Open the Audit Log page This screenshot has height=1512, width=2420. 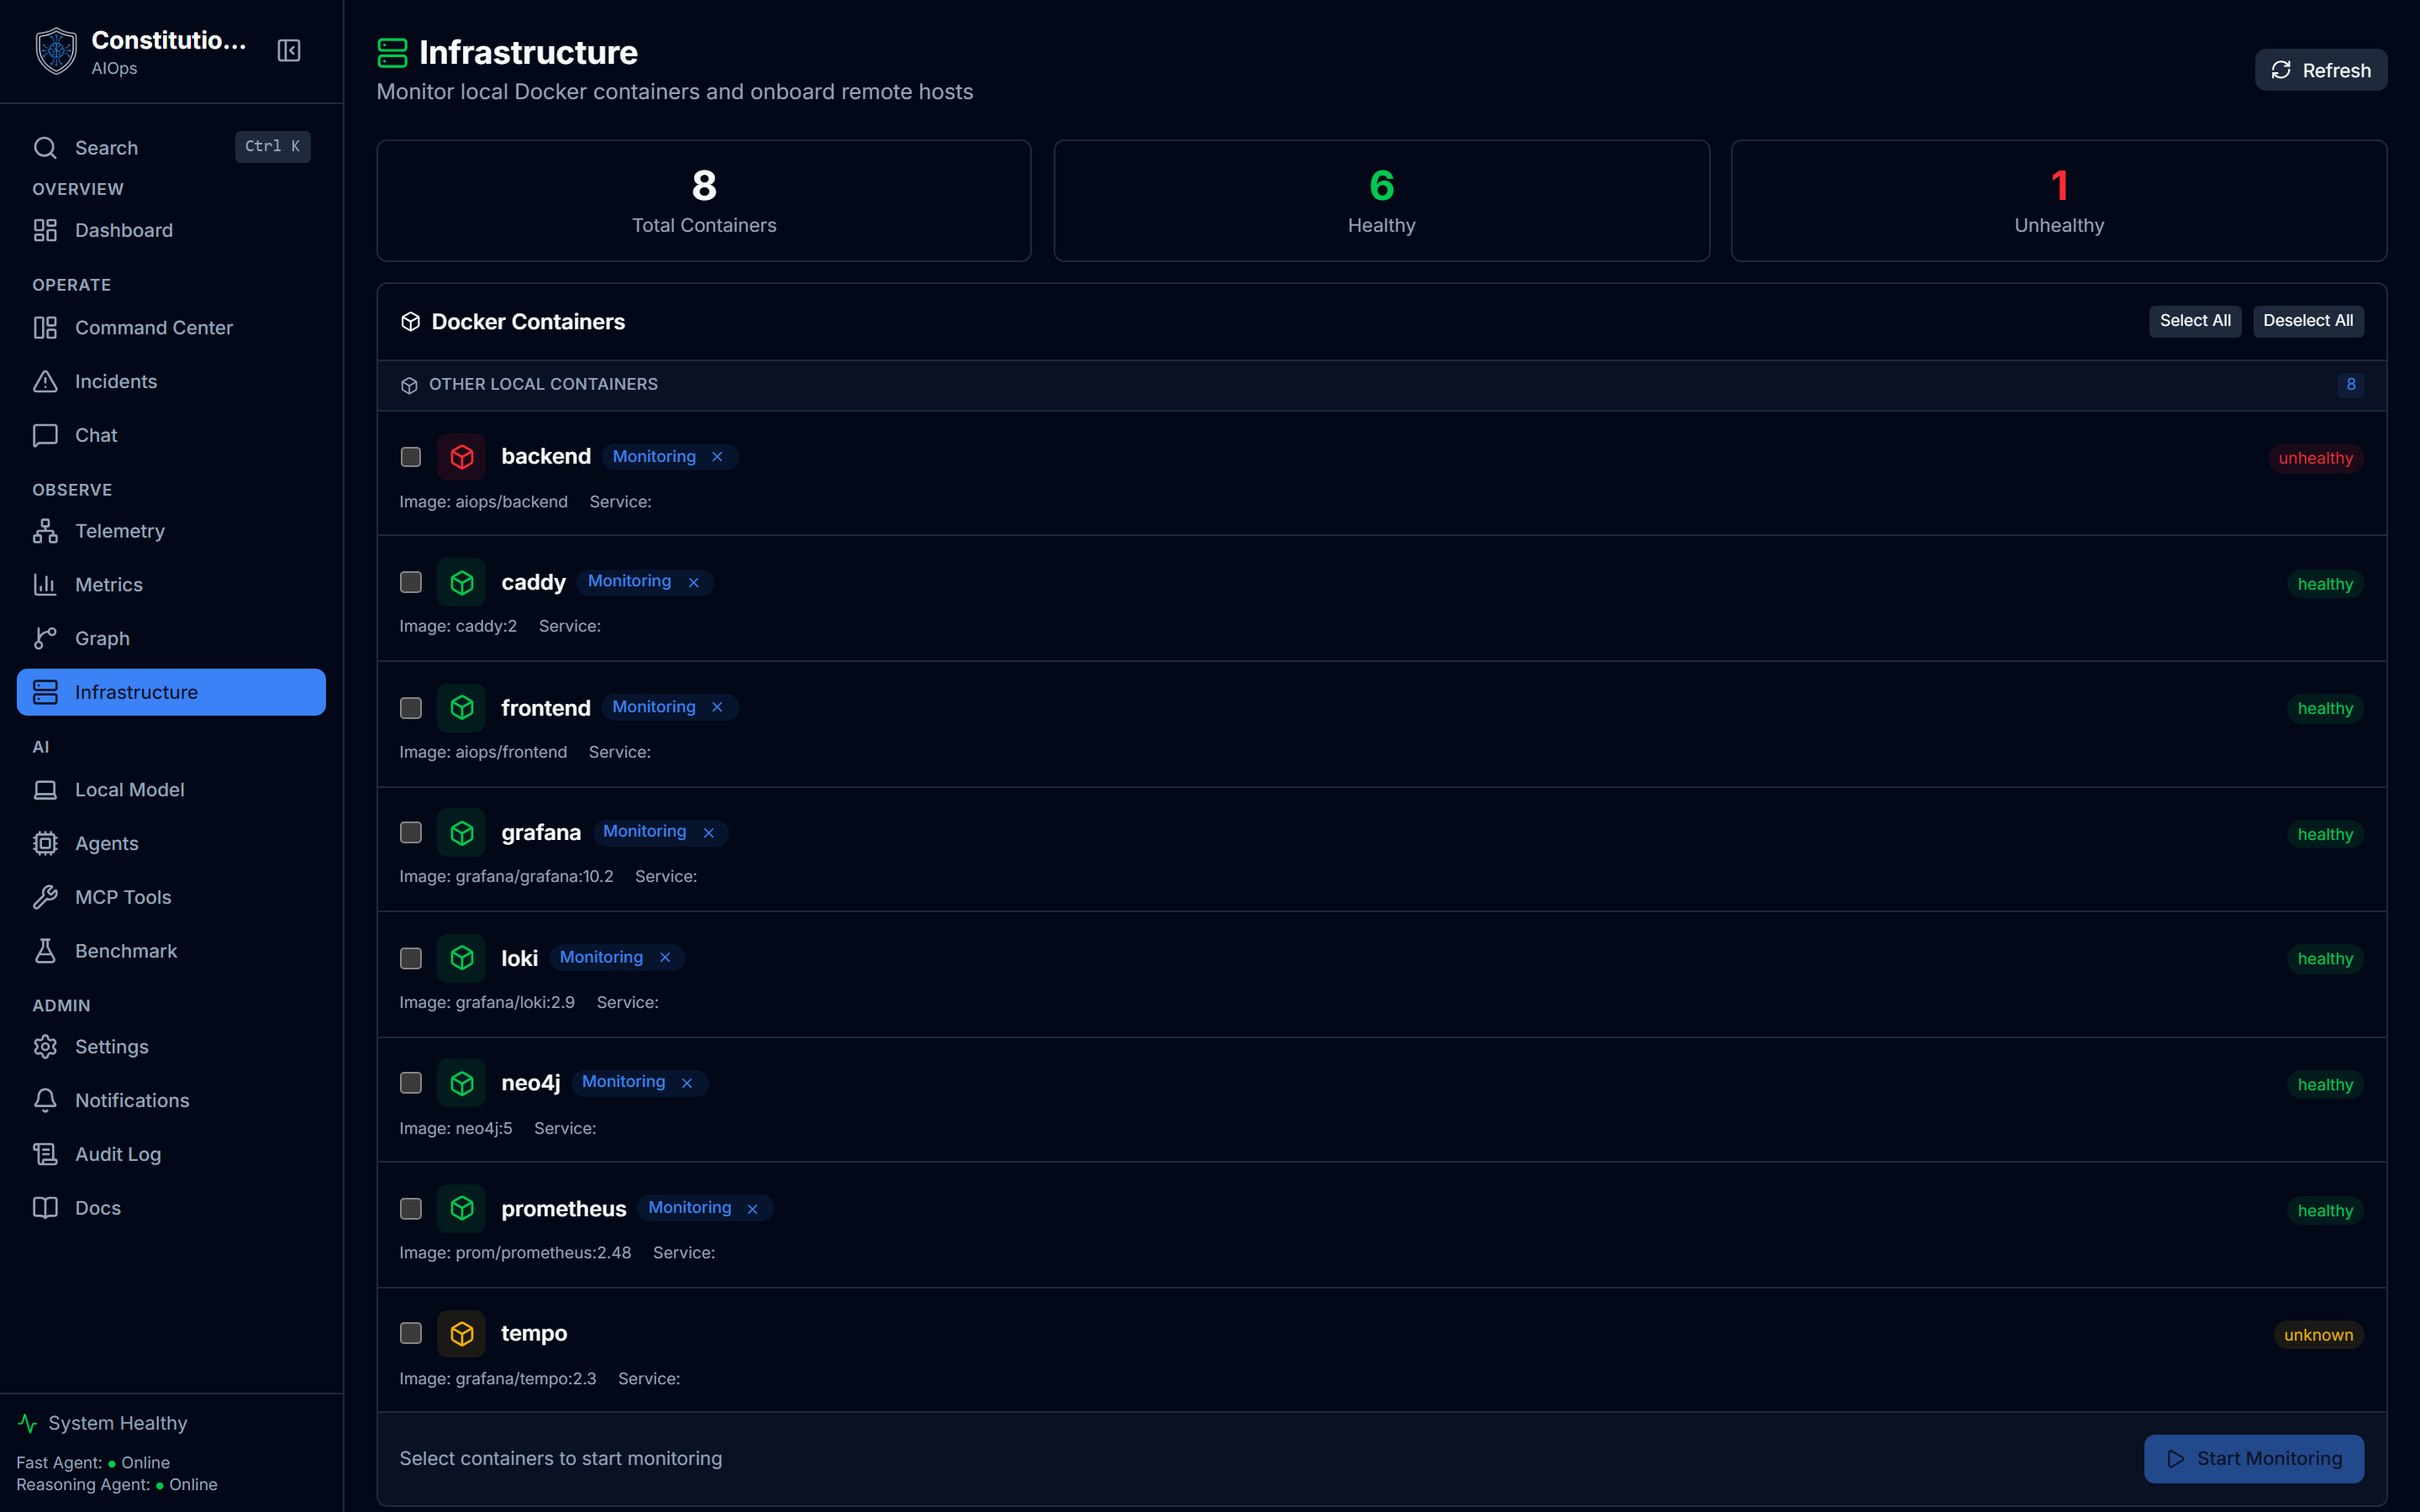click(x=171, y=1154)
